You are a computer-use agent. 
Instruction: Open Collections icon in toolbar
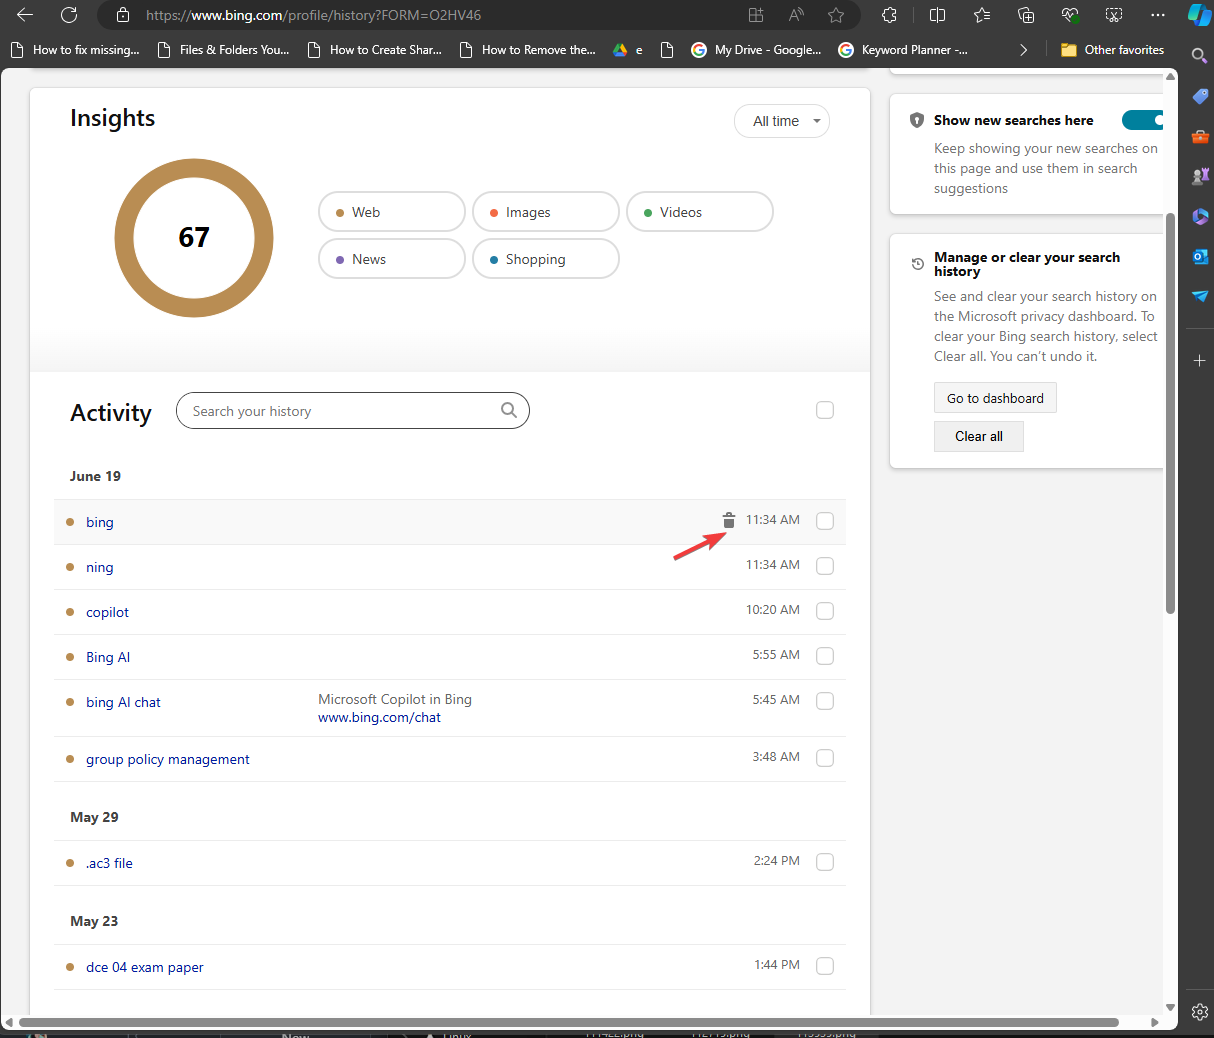(x=1026, y=15)
